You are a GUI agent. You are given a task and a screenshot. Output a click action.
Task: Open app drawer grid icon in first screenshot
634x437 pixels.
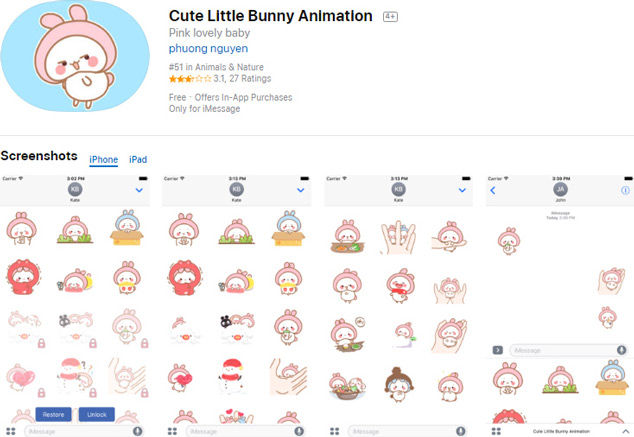[x=11, y=431]
